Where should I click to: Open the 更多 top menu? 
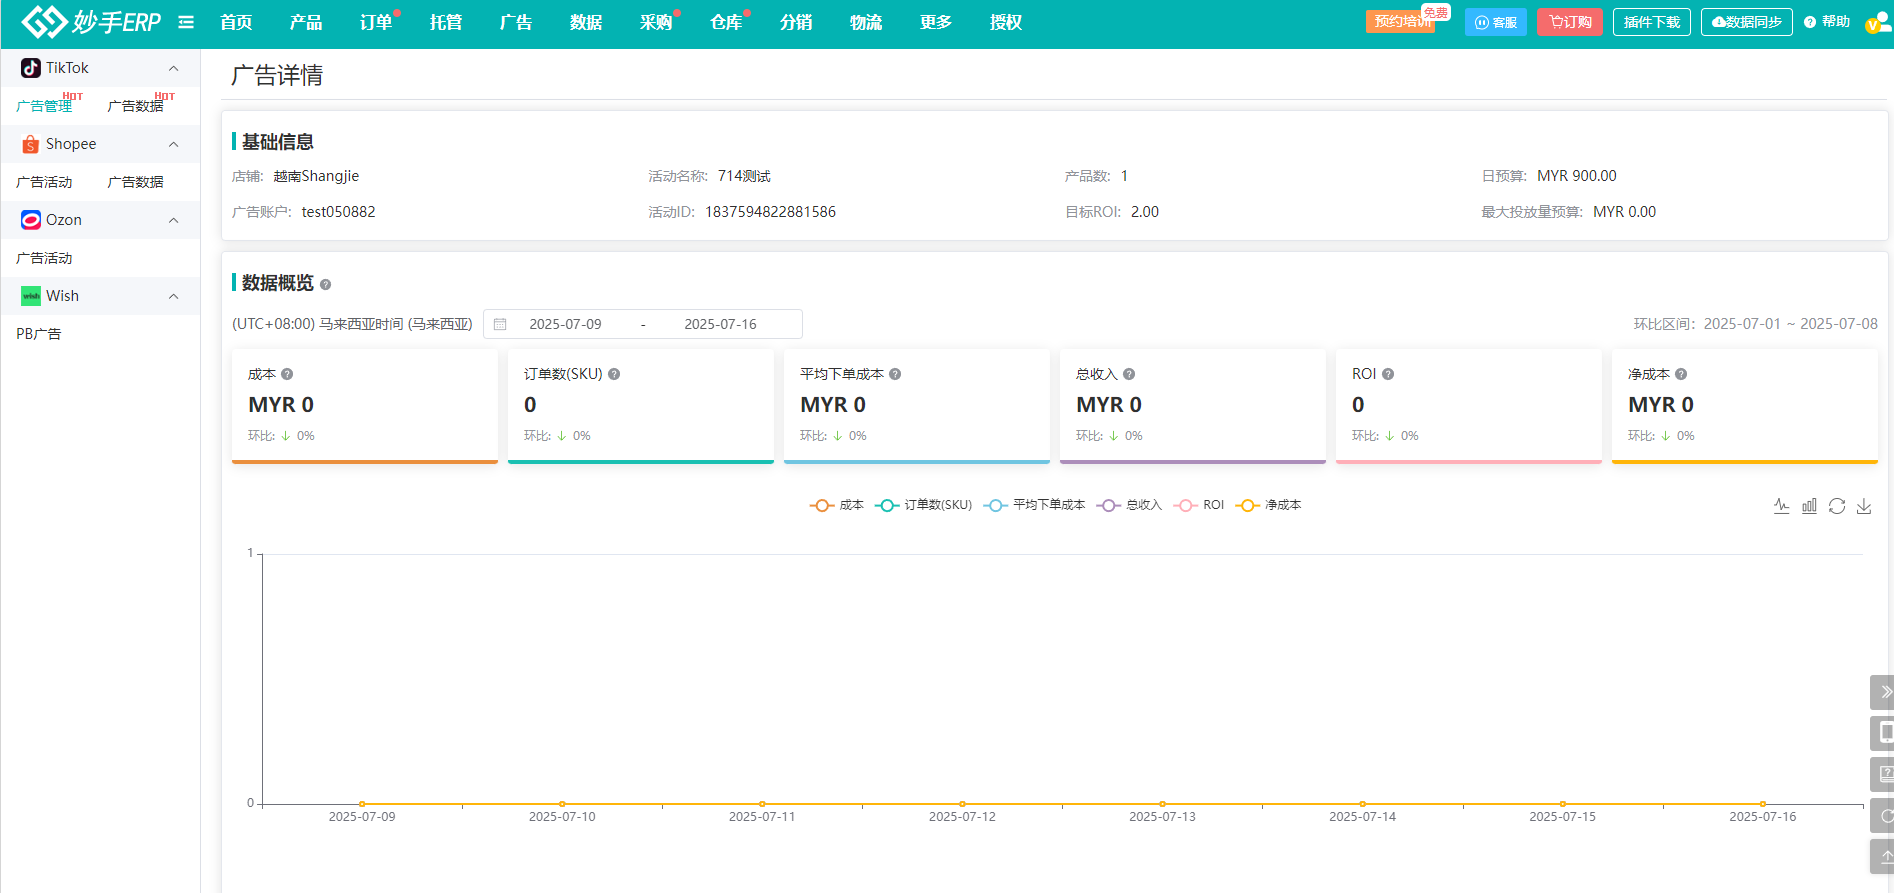click(x=936, y=22)
